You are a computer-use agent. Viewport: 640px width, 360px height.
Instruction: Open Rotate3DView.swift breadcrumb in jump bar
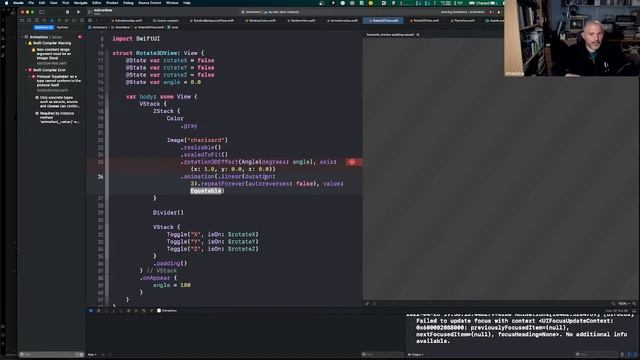[x=149, y=27]
